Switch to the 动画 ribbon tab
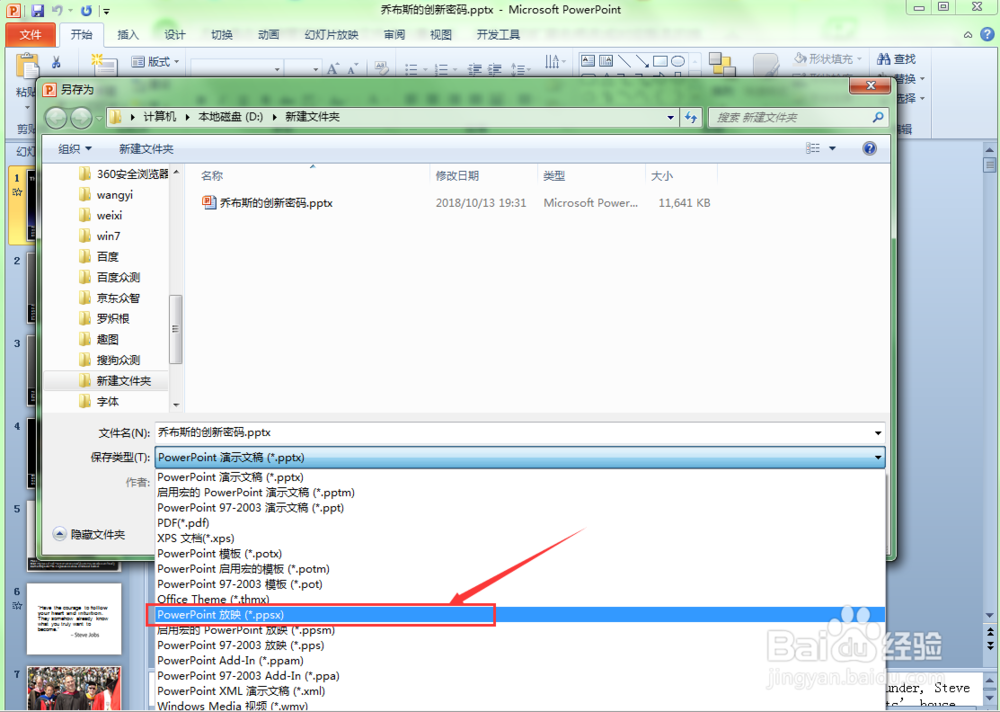Screen dimensions: 1000x712 tap(268, 35)
